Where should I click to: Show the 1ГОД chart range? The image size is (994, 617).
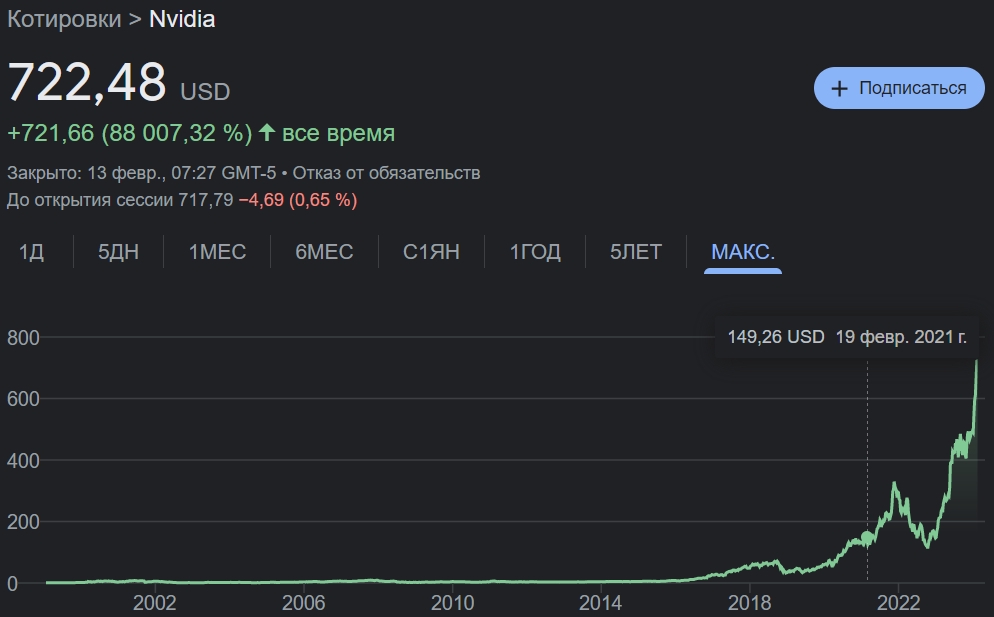tap(535, 252)
